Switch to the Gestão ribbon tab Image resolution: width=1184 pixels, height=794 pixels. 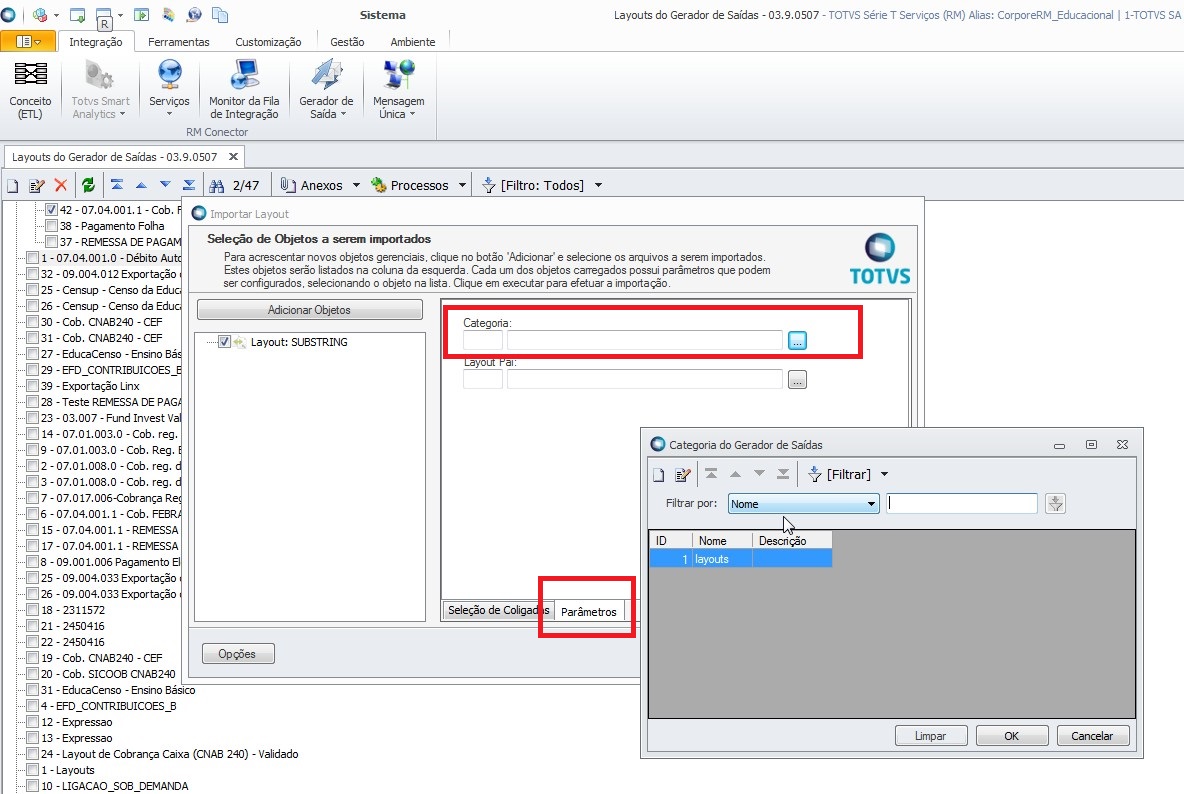click(347, 42)
